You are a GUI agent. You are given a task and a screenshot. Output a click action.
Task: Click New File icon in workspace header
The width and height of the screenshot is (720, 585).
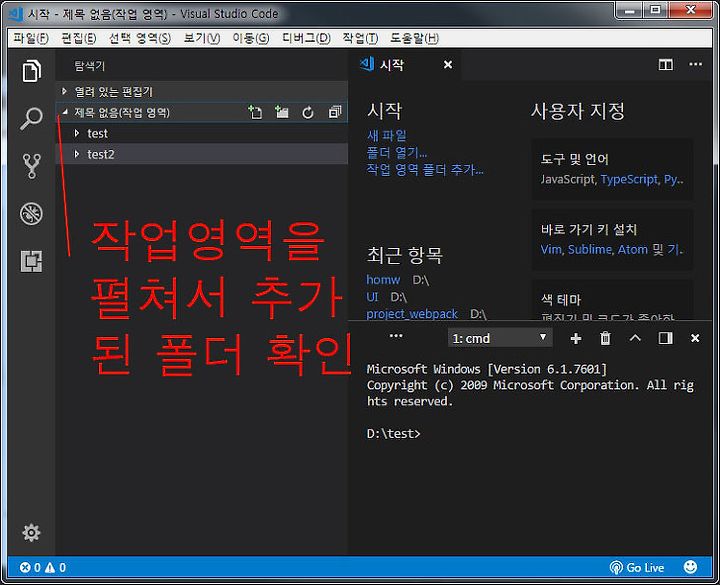[x=255, y=112]
